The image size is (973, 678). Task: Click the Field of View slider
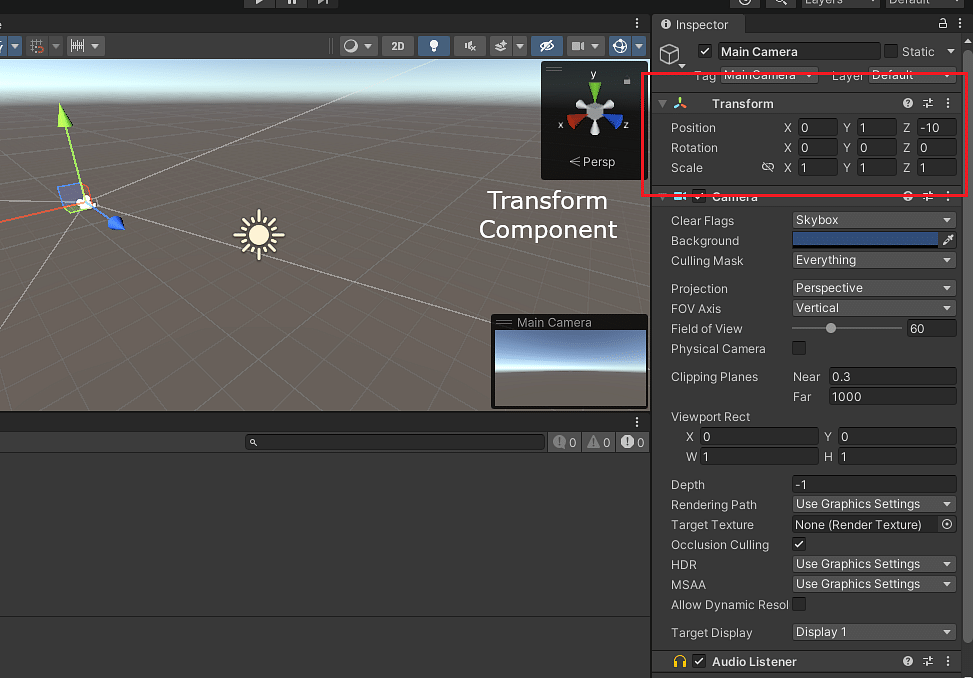(846, 328)
